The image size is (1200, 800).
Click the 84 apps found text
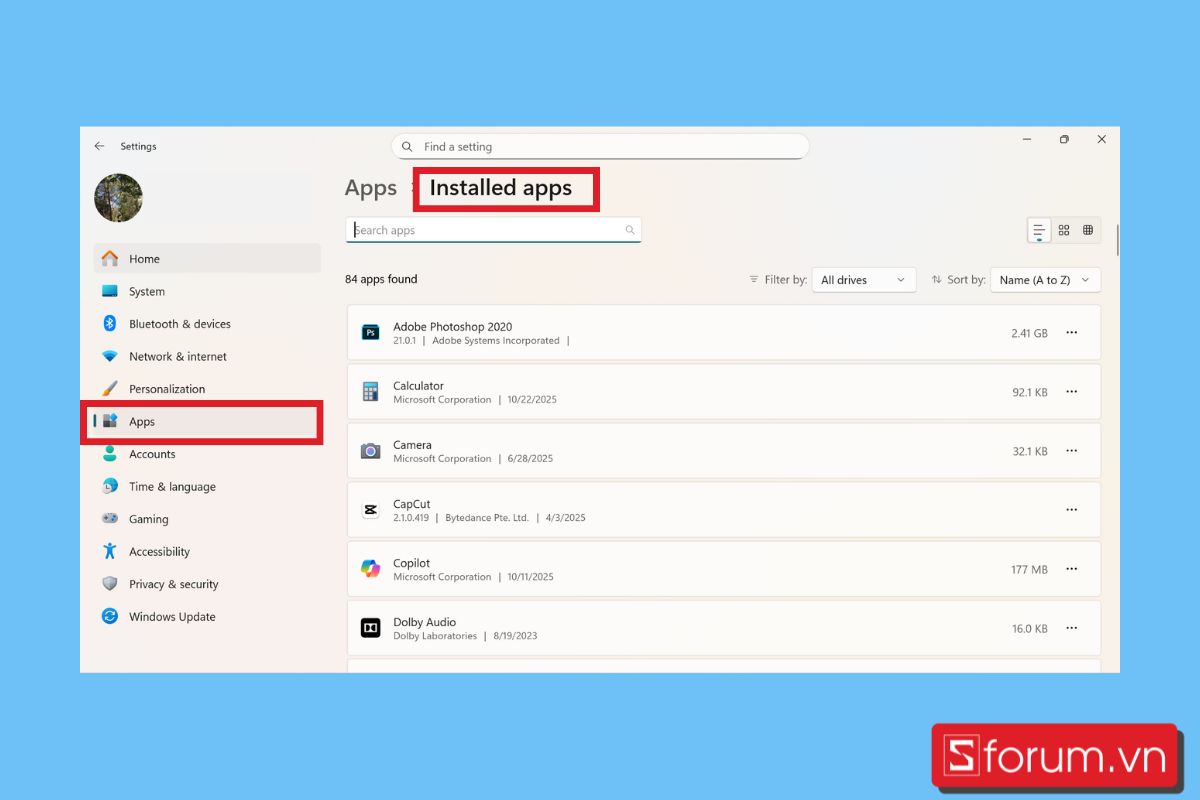tap(381, 279)
